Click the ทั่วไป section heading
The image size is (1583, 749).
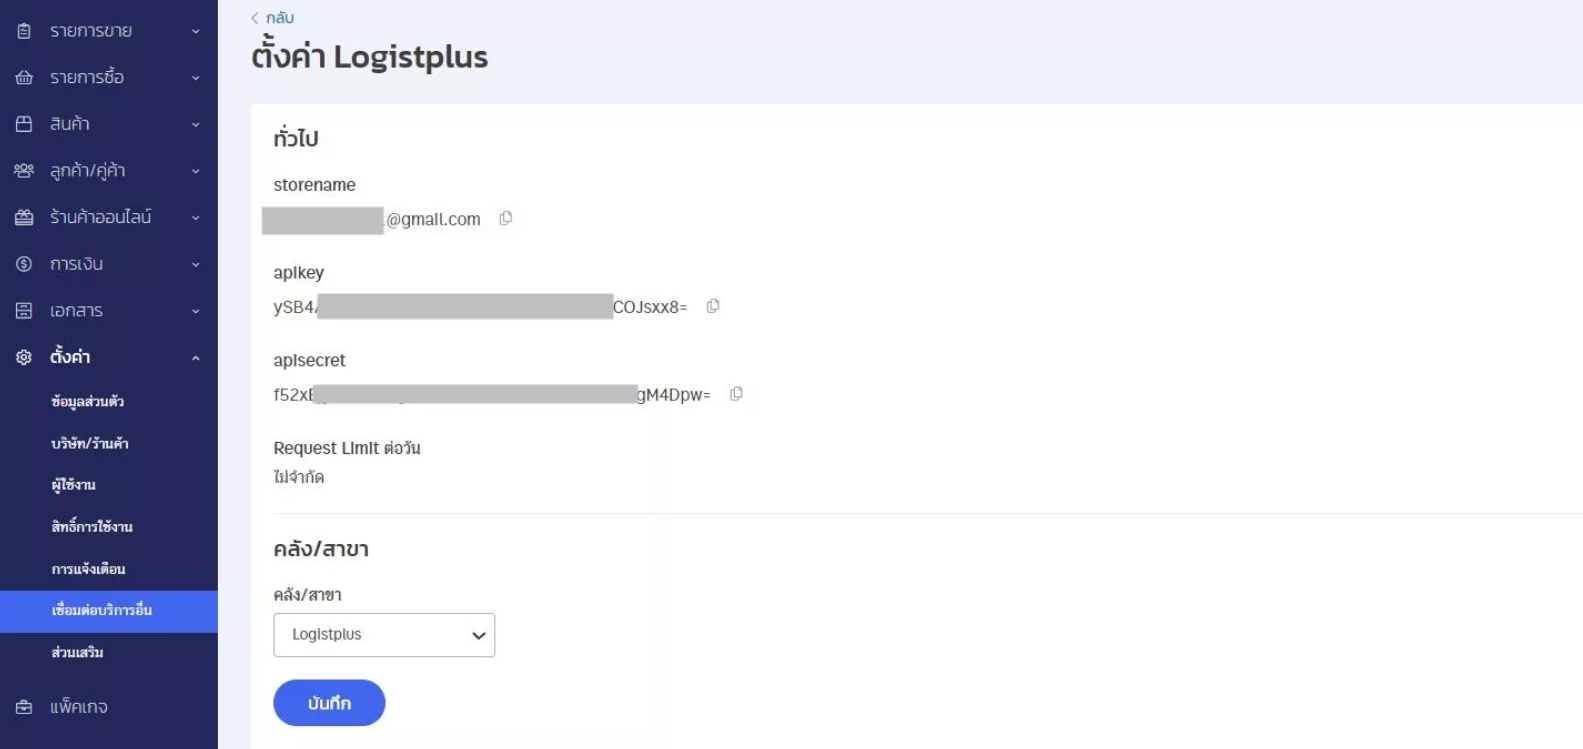coord(295,139)
